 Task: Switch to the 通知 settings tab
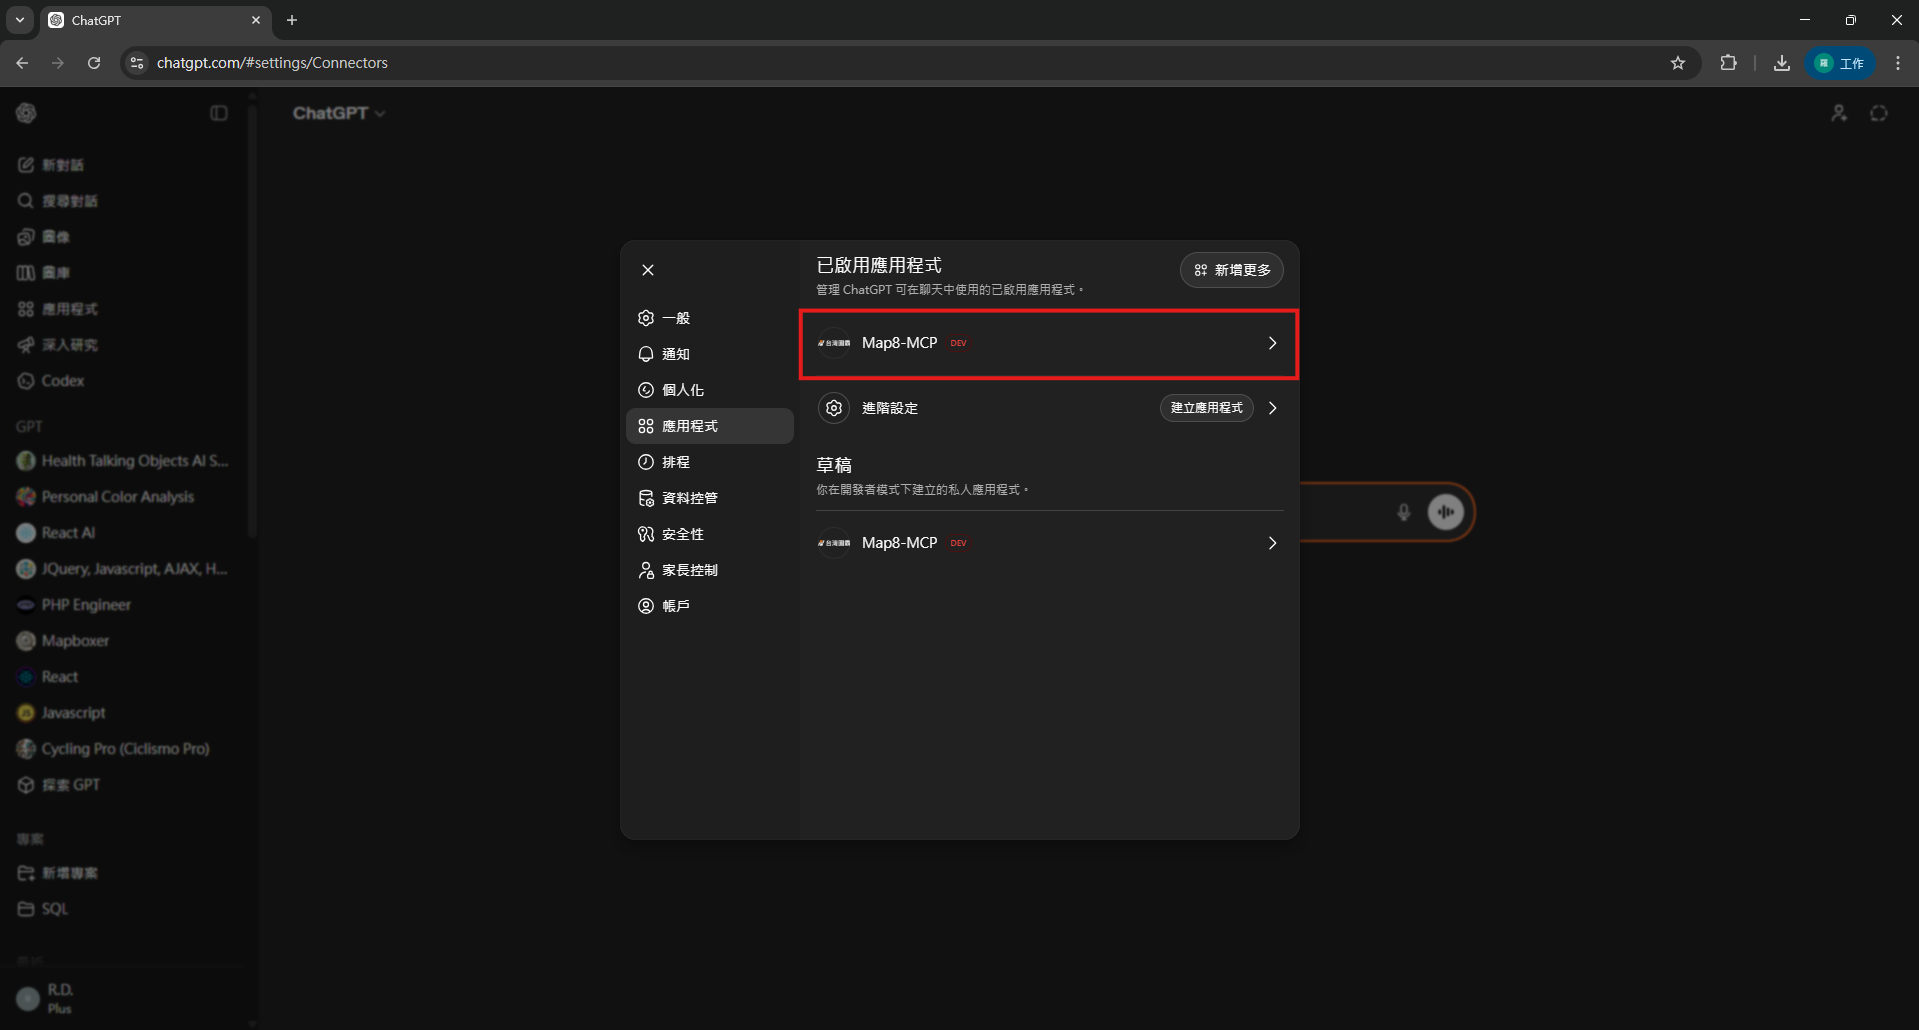coord(710,354)
